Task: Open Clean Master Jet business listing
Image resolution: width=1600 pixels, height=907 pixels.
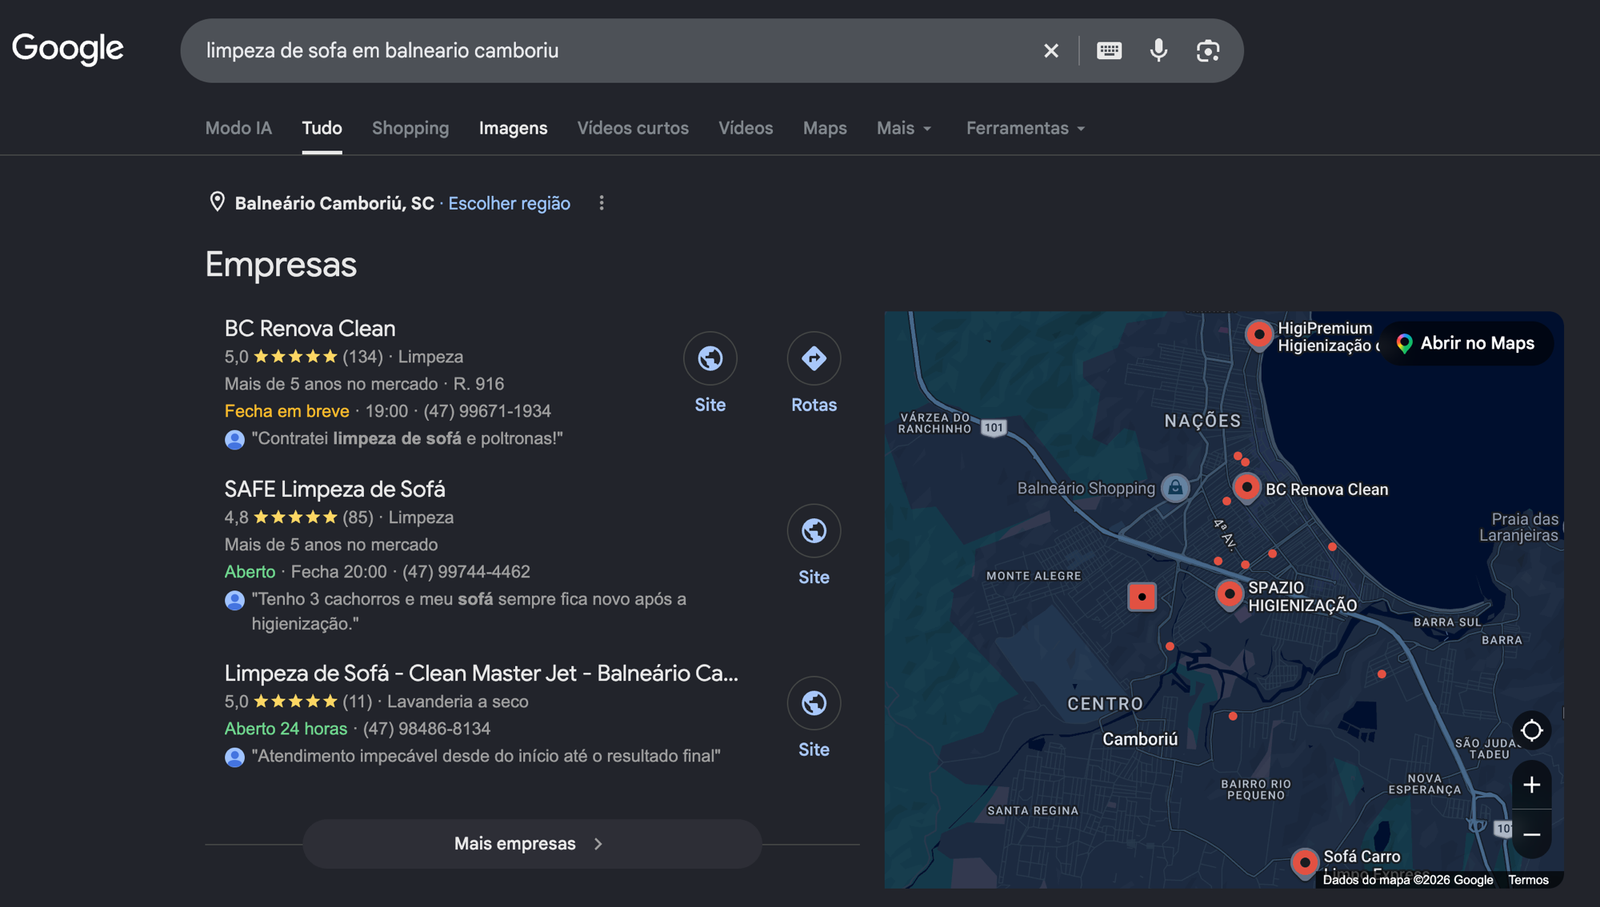Action: (x=481, y=673)
